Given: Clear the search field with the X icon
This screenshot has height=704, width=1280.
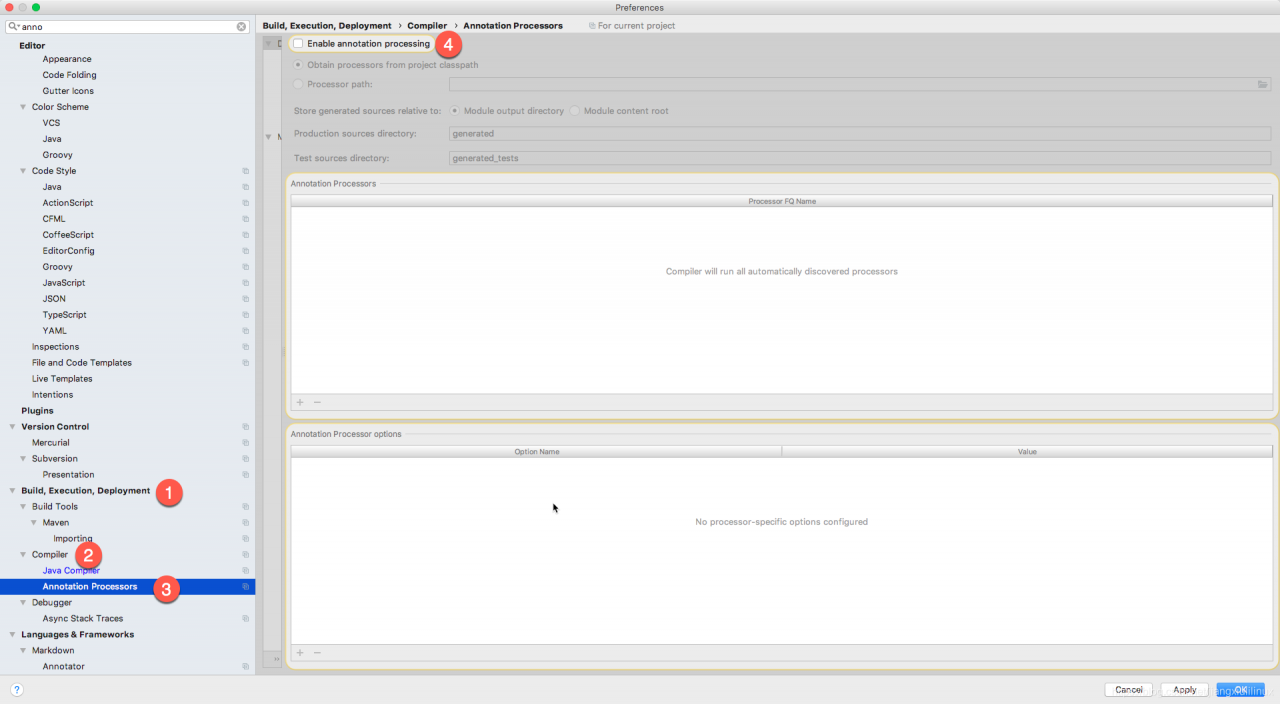Looking at the screenshot, I should [x=241, y=27].
